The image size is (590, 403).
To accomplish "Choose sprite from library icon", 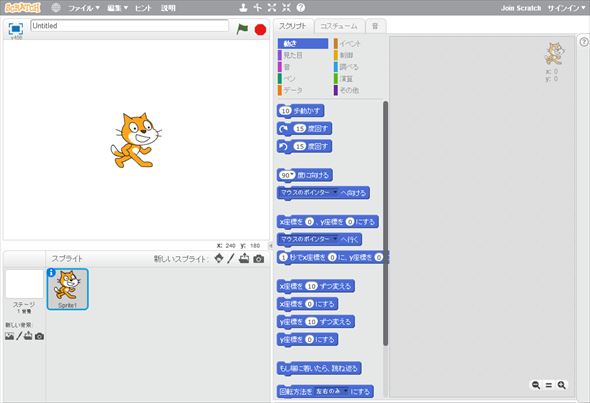I will coord(219,259).
